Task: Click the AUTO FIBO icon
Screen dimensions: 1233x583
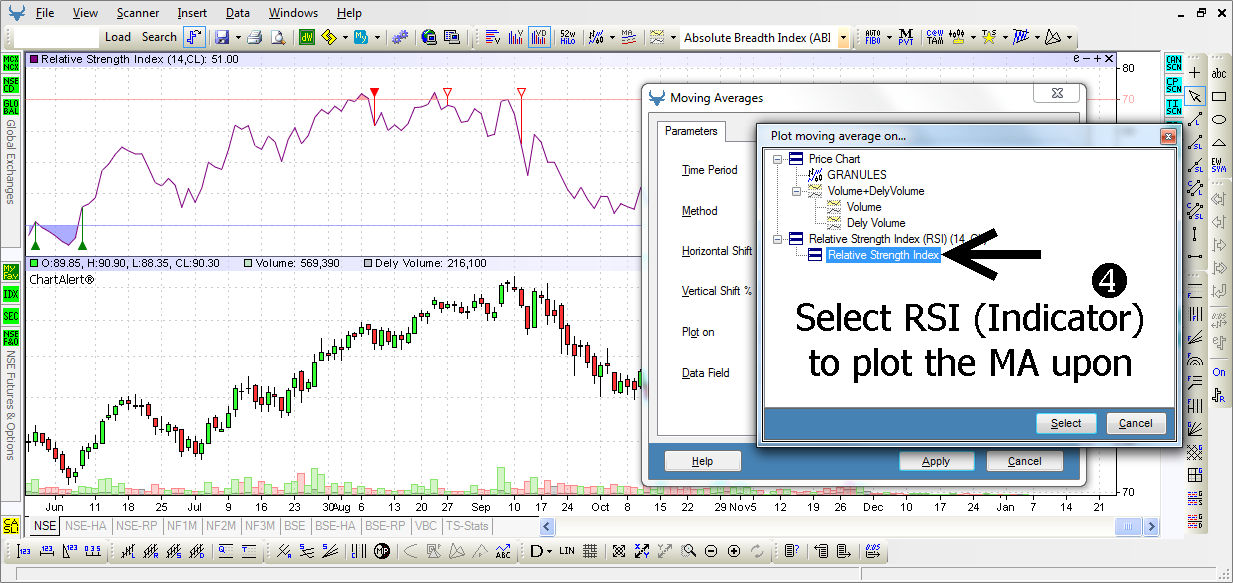Action: 872,37
